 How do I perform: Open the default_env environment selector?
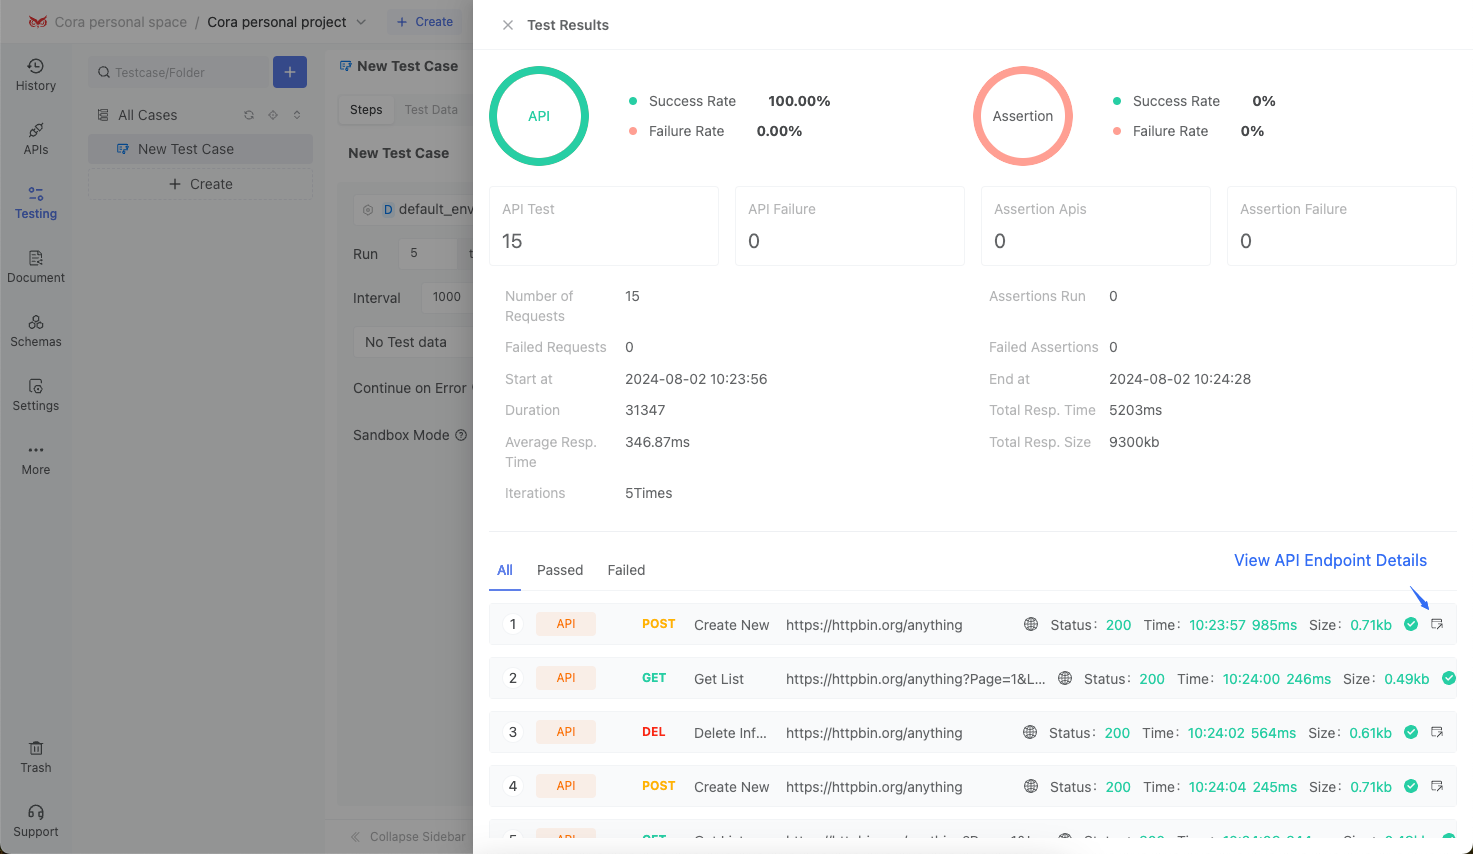[413, 209]
